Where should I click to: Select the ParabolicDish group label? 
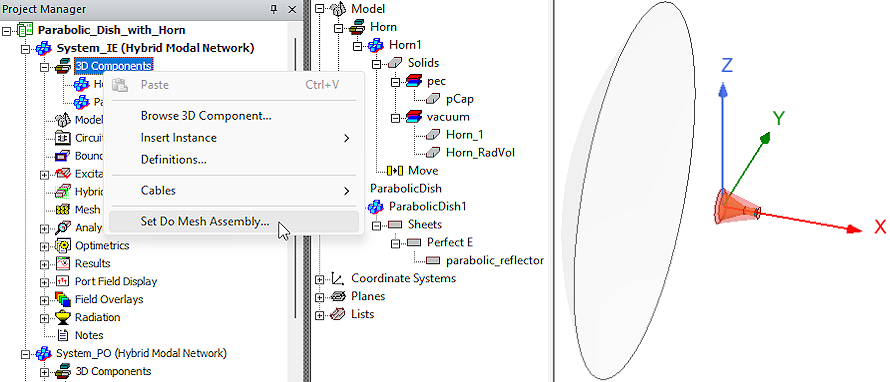[x=406, y=188]
